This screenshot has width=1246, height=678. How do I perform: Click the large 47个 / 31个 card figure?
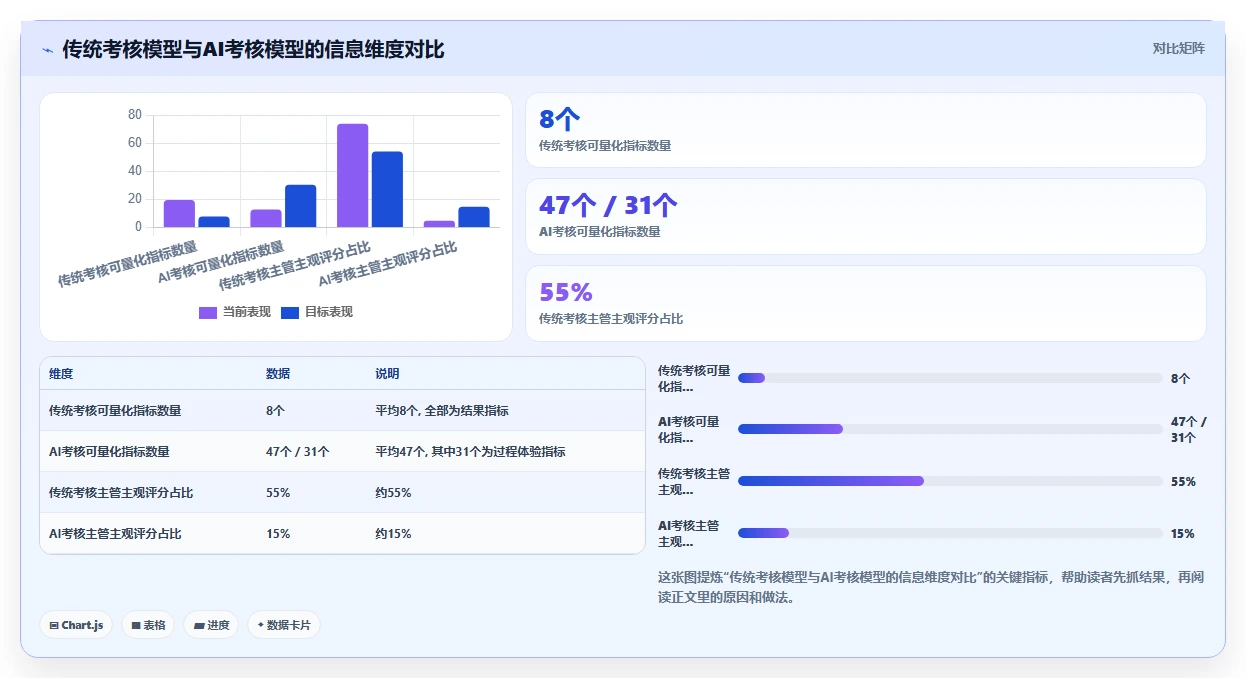tap(608, 205)
